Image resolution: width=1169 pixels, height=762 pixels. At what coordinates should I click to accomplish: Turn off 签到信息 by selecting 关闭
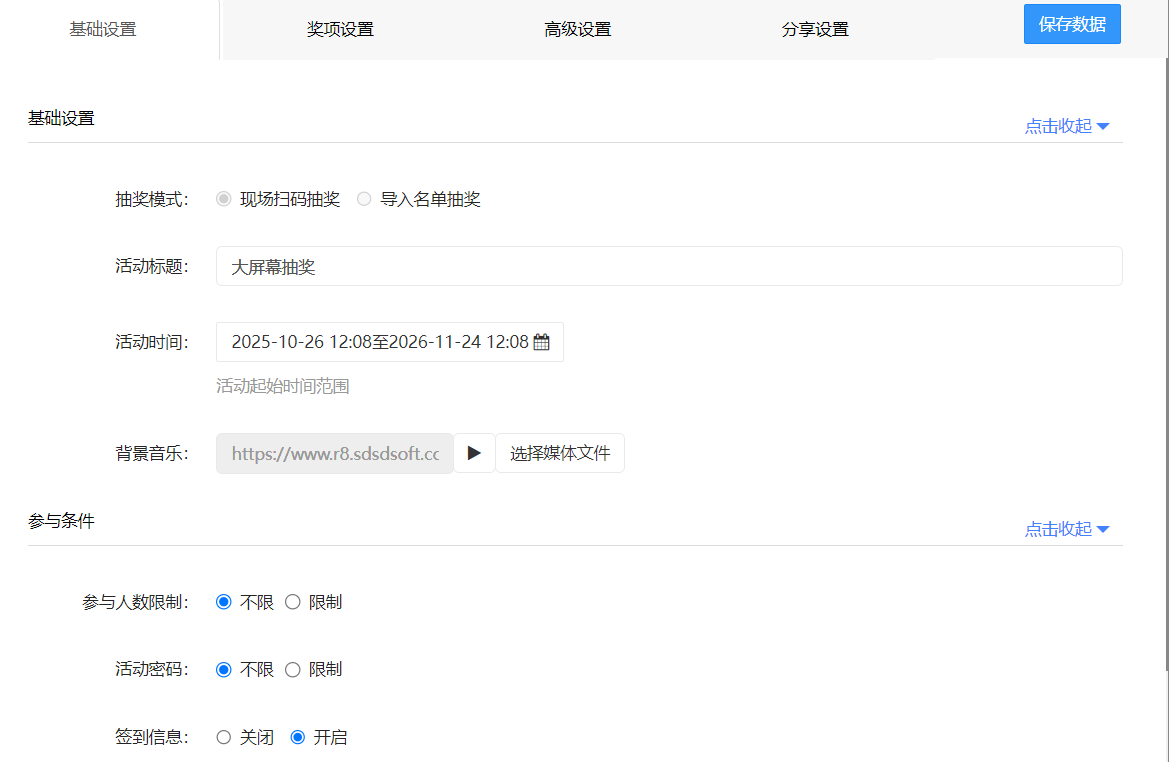(x=223, y=737)
